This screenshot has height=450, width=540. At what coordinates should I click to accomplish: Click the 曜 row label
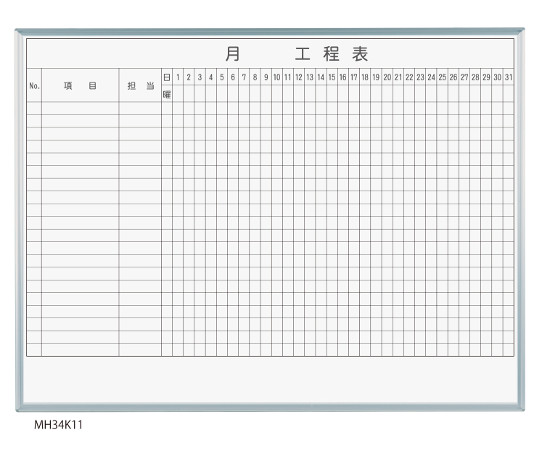[x=167, y=94]
